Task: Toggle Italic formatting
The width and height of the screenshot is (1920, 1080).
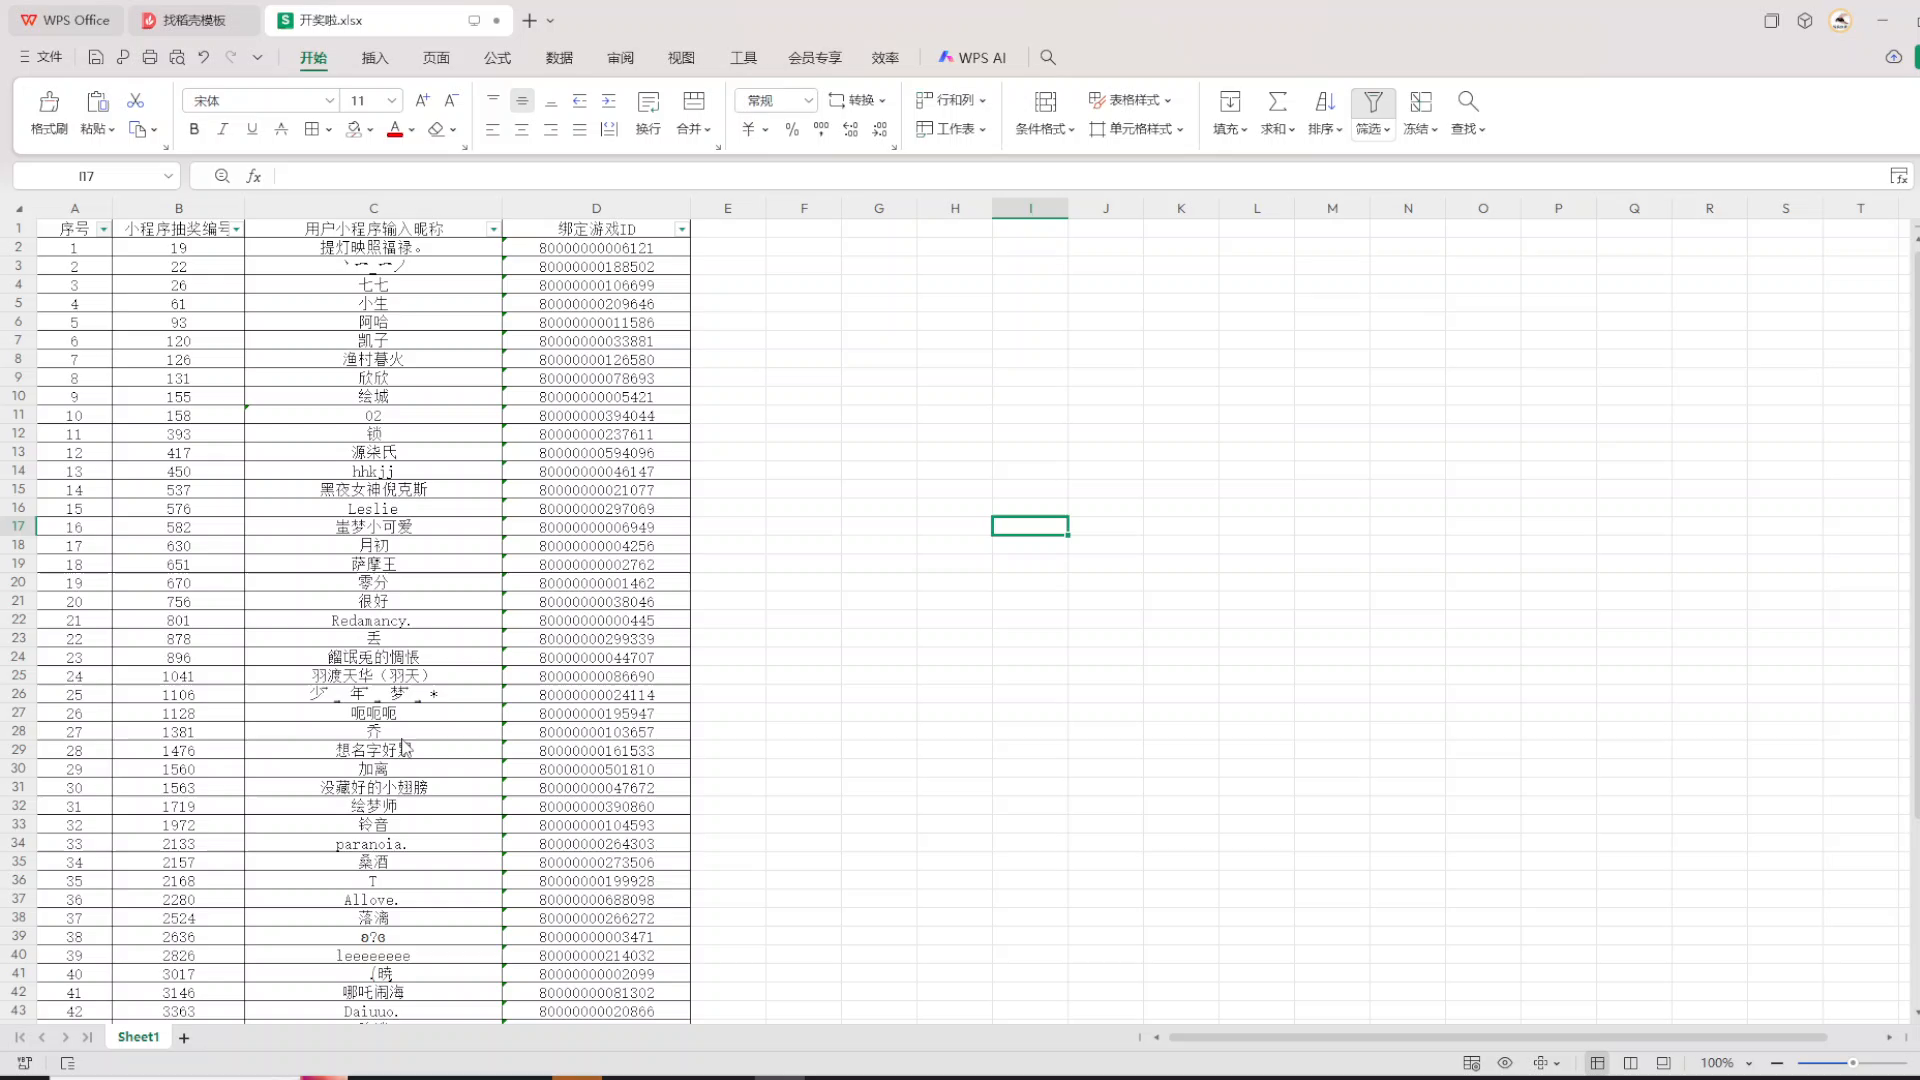Action: coord(223,129)
